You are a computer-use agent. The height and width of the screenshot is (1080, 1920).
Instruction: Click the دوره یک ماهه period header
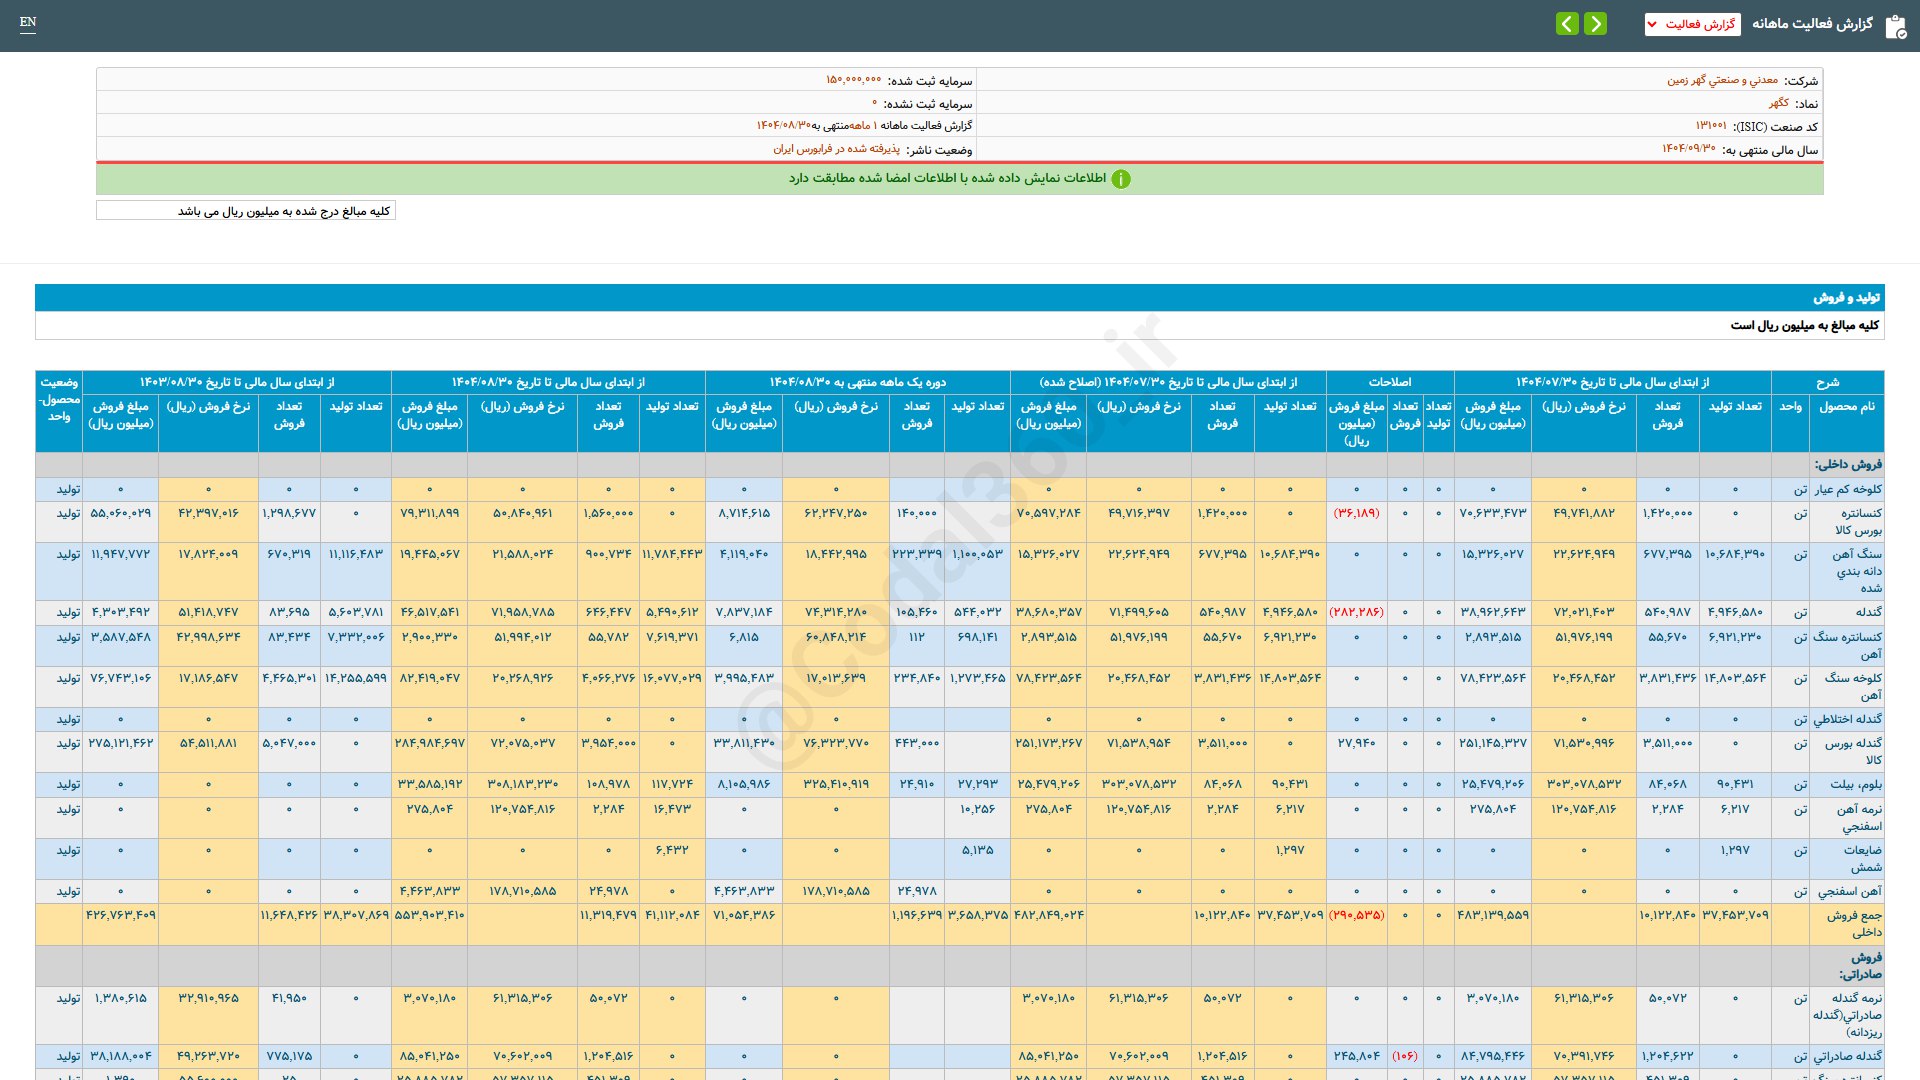click(x=857, y=382)
